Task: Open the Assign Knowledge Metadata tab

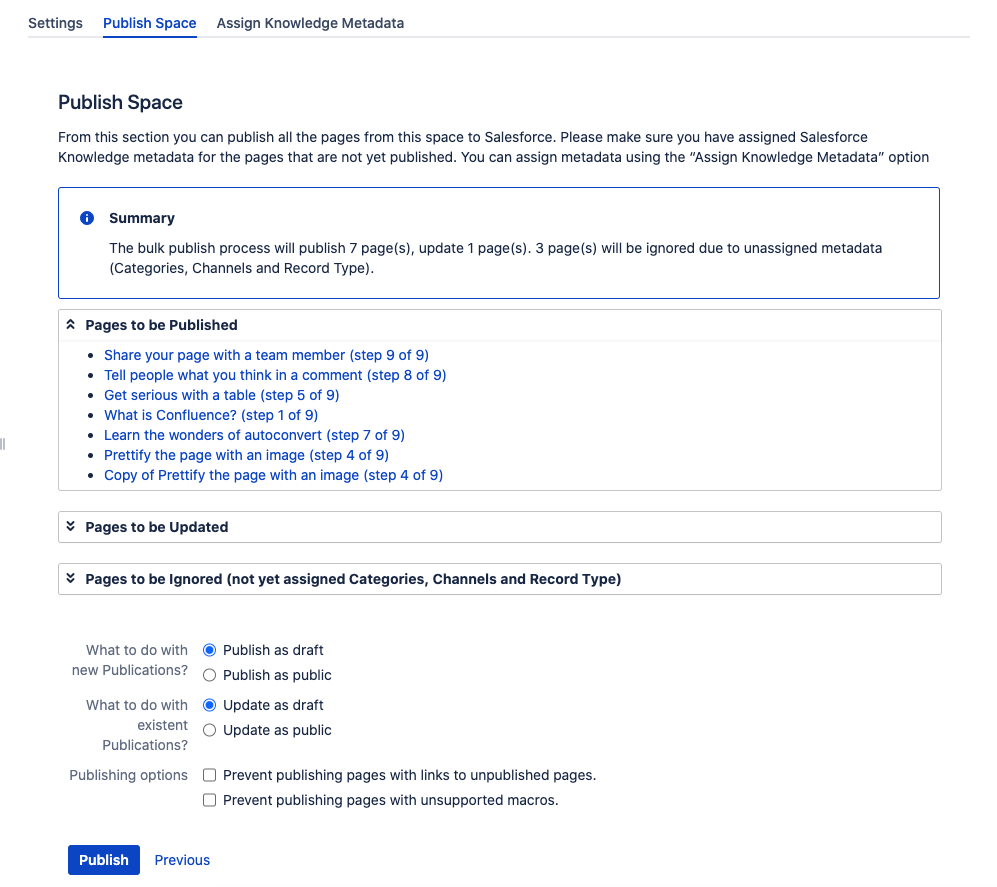Action: click(310, 23)
